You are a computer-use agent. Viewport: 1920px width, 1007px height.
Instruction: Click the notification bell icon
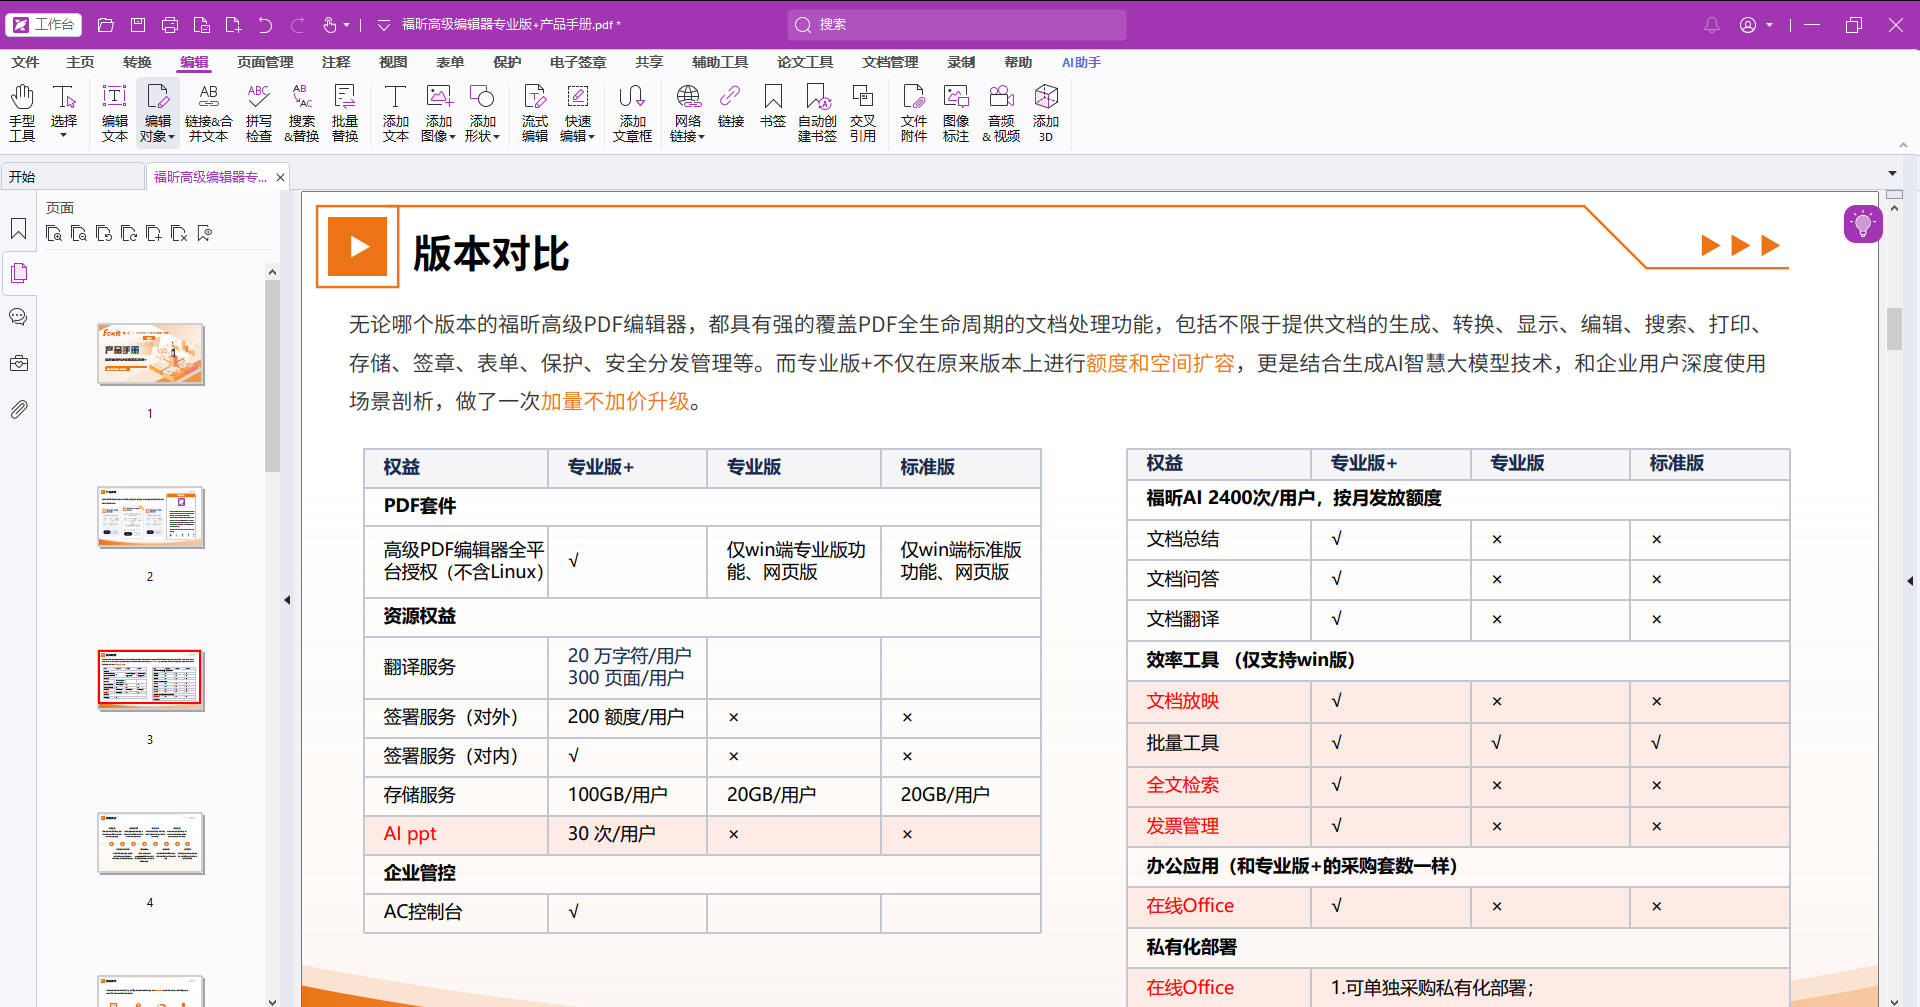(1712, 25)
